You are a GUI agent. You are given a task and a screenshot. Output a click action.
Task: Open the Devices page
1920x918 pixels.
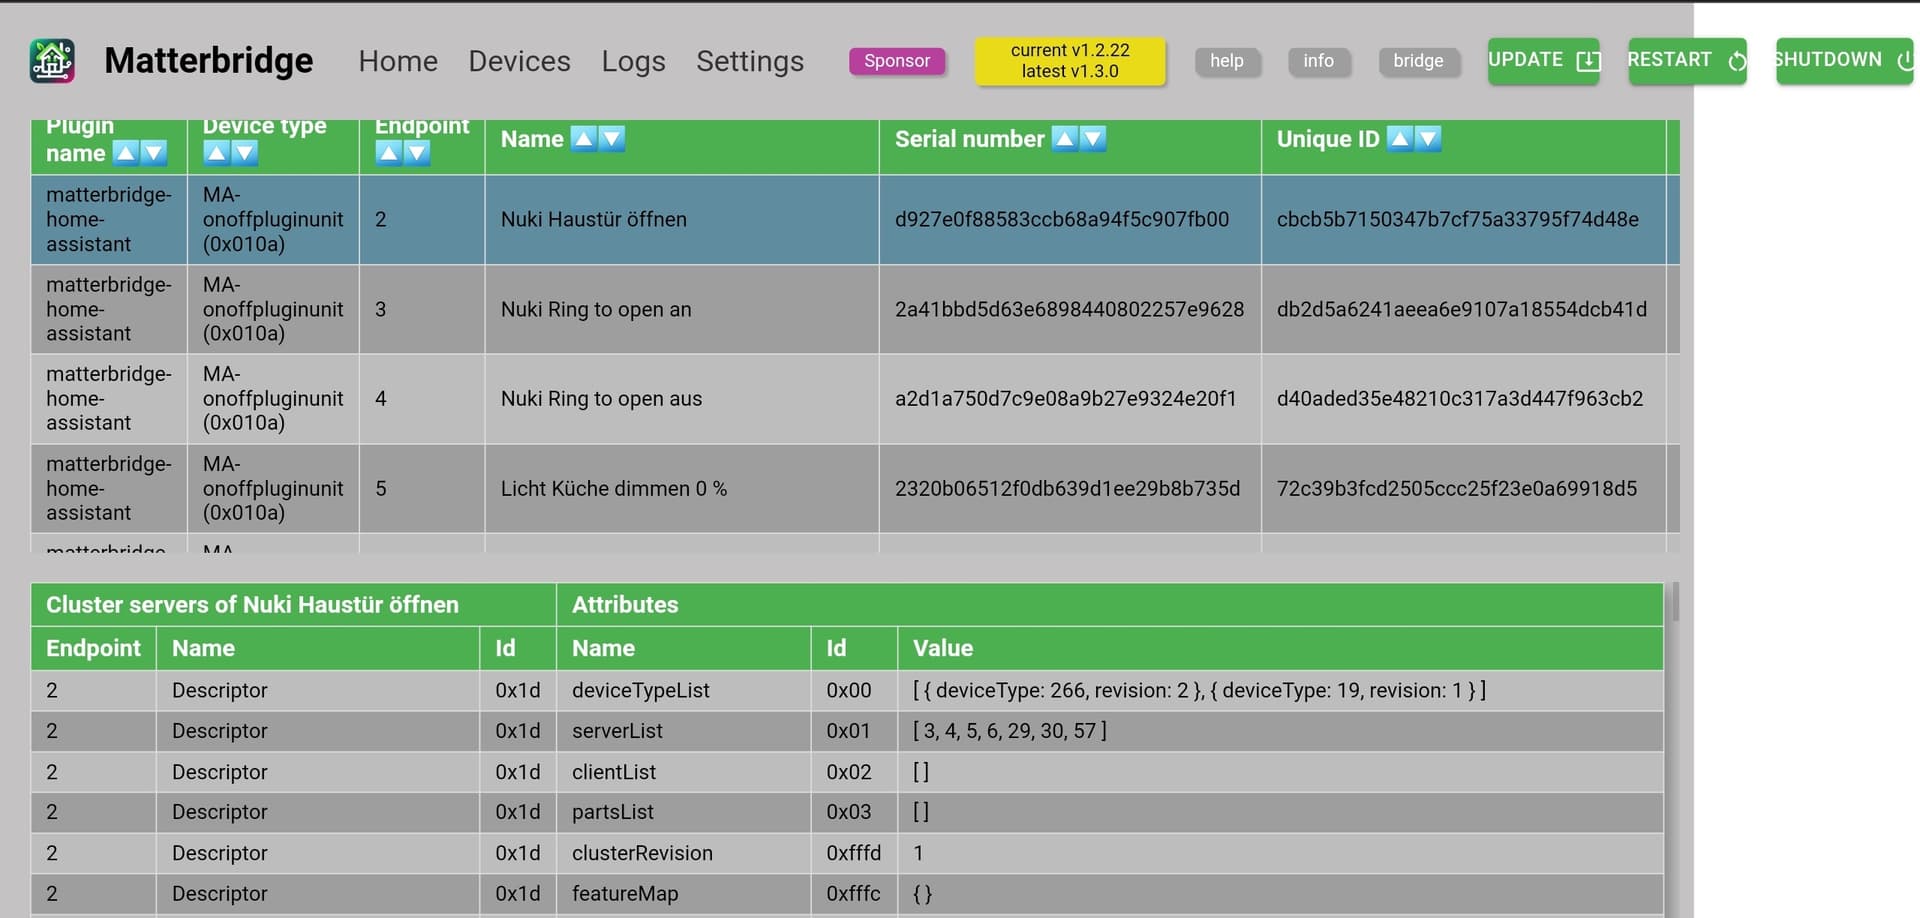coord(519,61)
